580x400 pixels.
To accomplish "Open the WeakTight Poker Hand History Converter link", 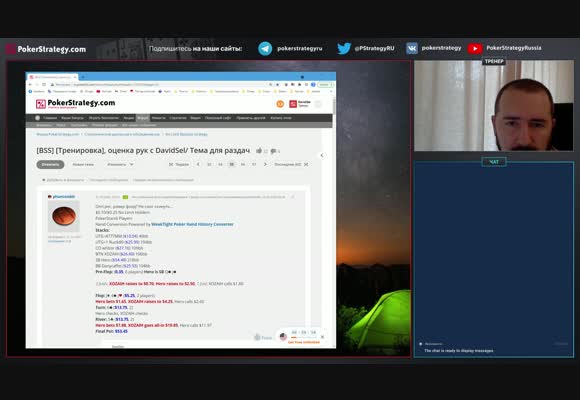I will click(x=192, y=224).
